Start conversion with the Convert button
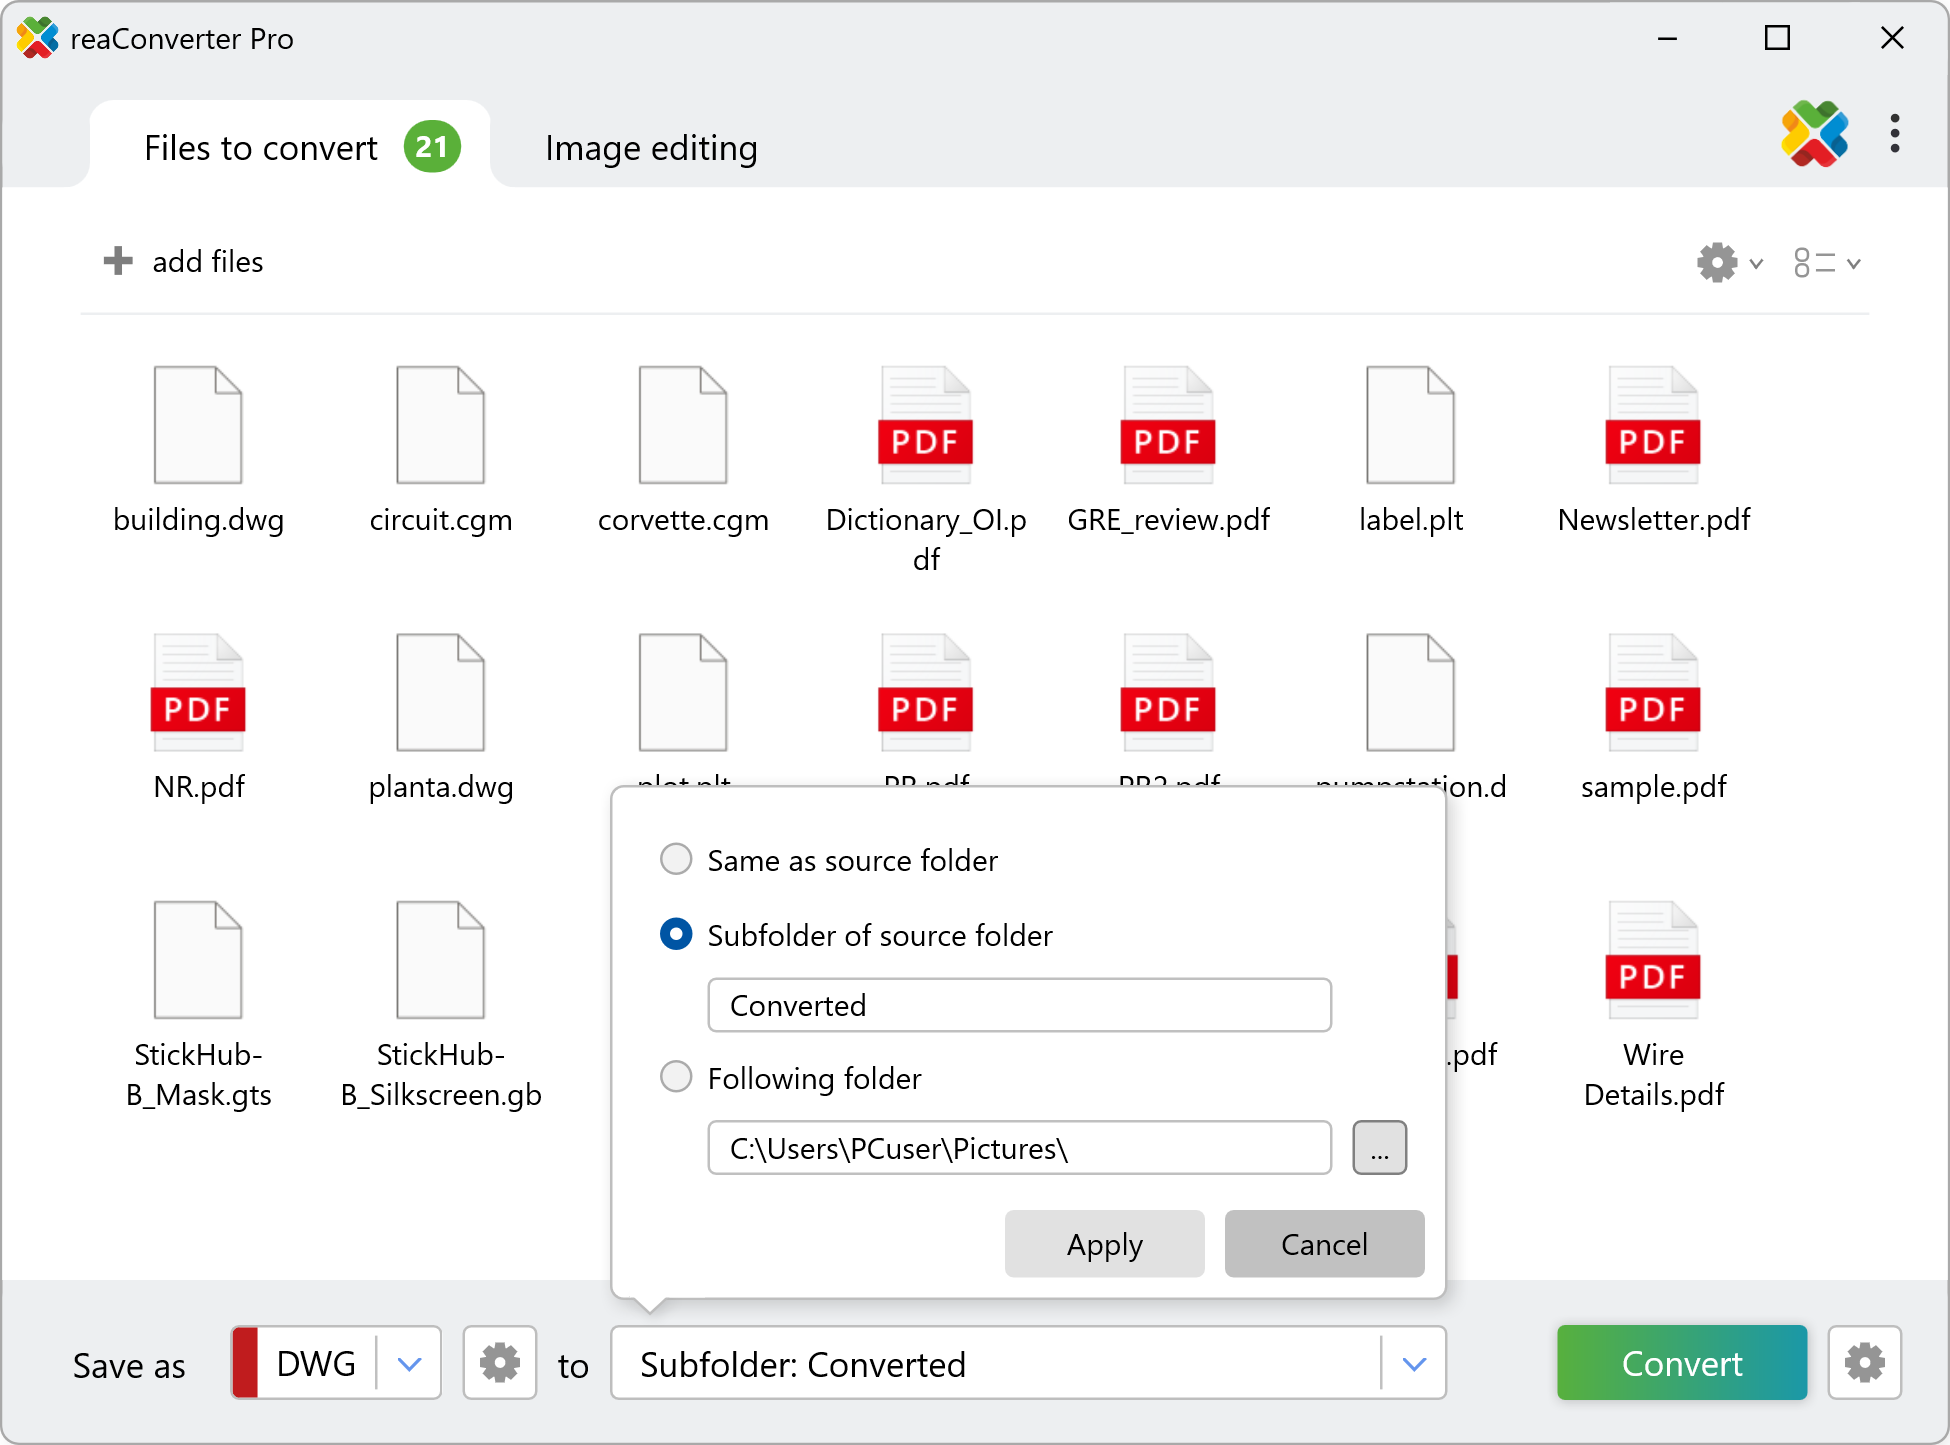The width and height of the screenshot is (1950, 1445). point(1681,1363)
